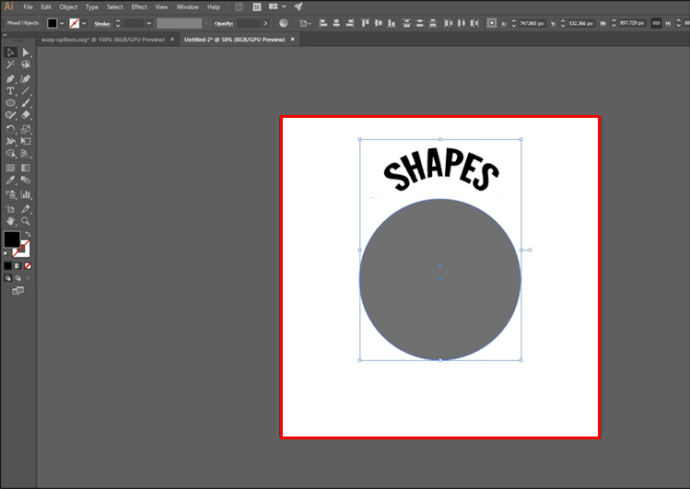Enable Draw Behind mode
690x489 pixels.
18,278
